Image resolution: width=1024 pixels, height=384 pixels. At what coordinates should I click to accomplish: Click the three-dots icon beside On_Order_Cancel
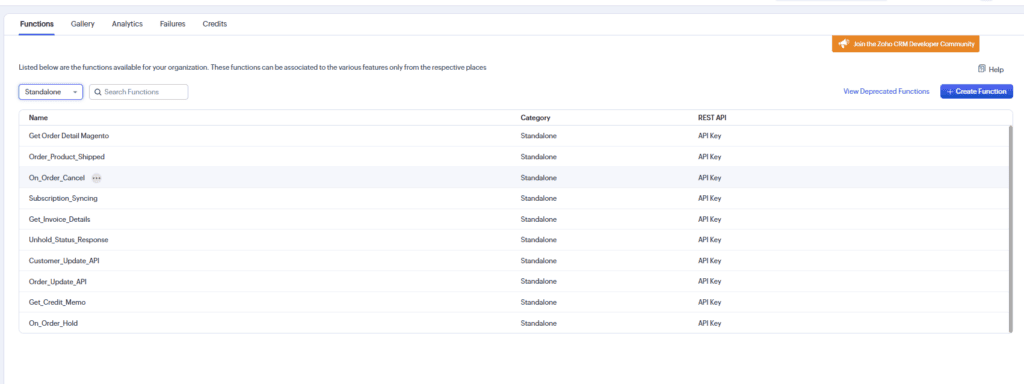click(97, 178)
